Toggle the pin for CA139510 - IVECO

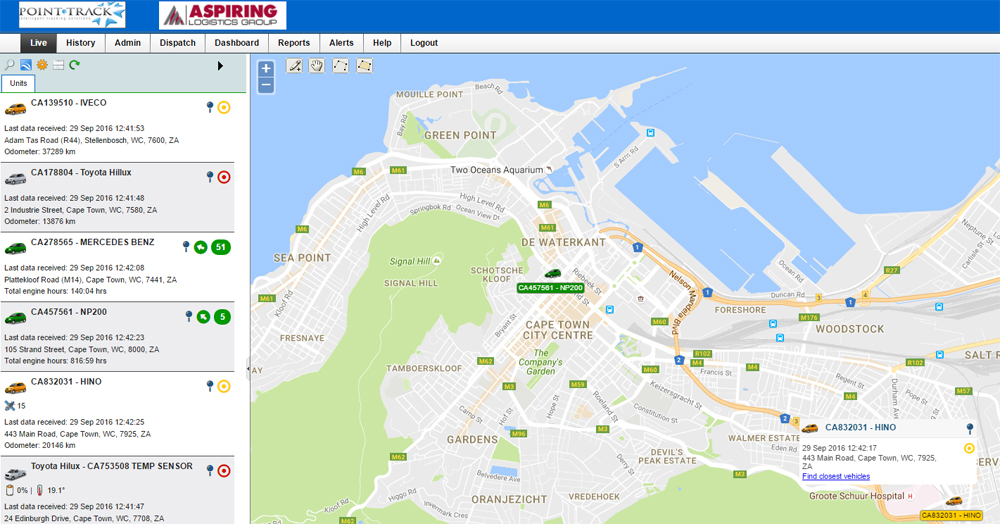pos(209,106)
